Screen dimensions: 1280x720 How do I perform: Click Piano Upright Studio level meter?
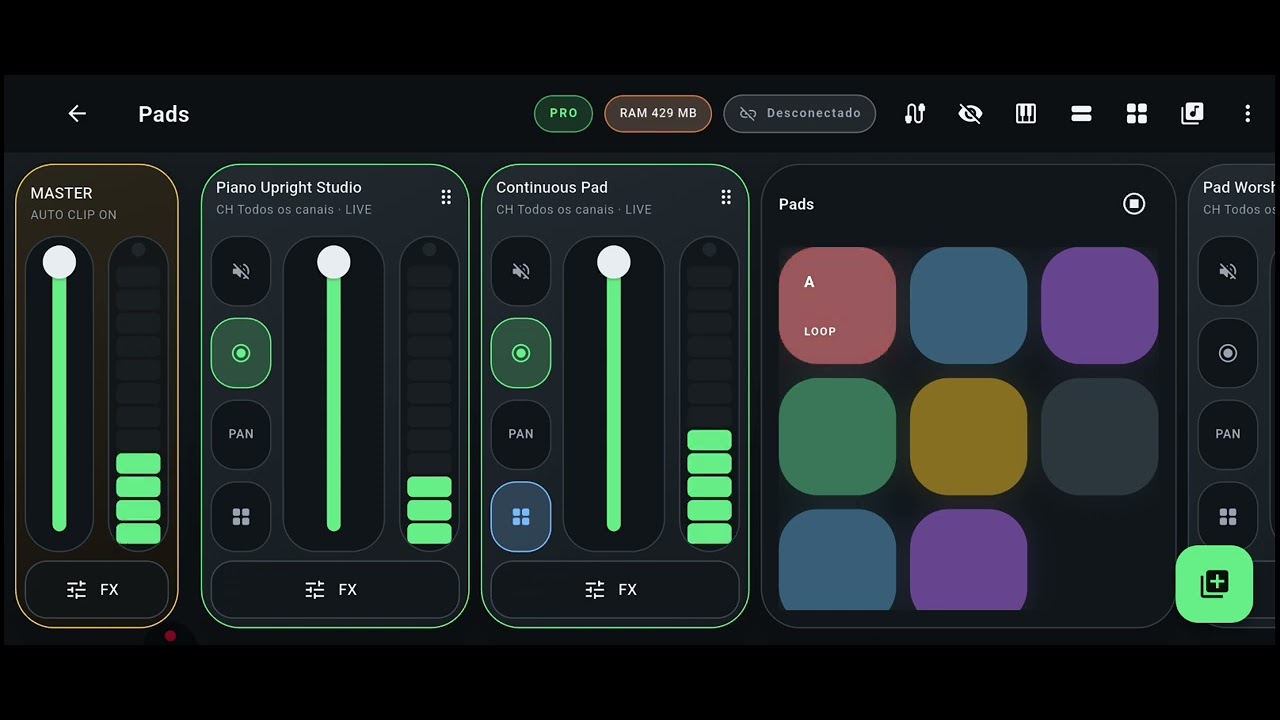(x=429, y=393)
